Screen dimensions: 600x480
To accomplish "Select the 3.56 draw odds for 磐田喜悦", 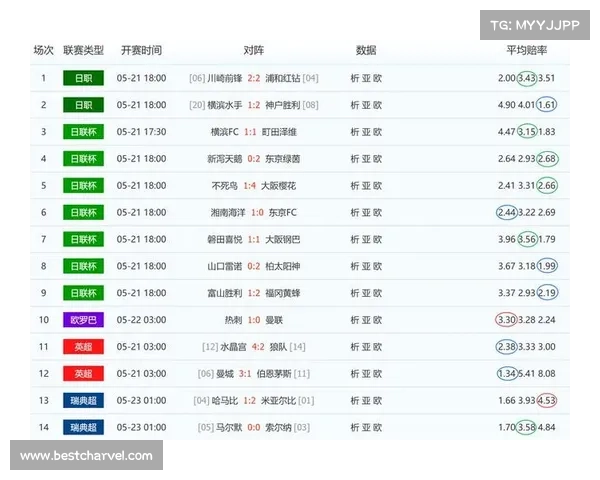I will (x=527, y=239).
